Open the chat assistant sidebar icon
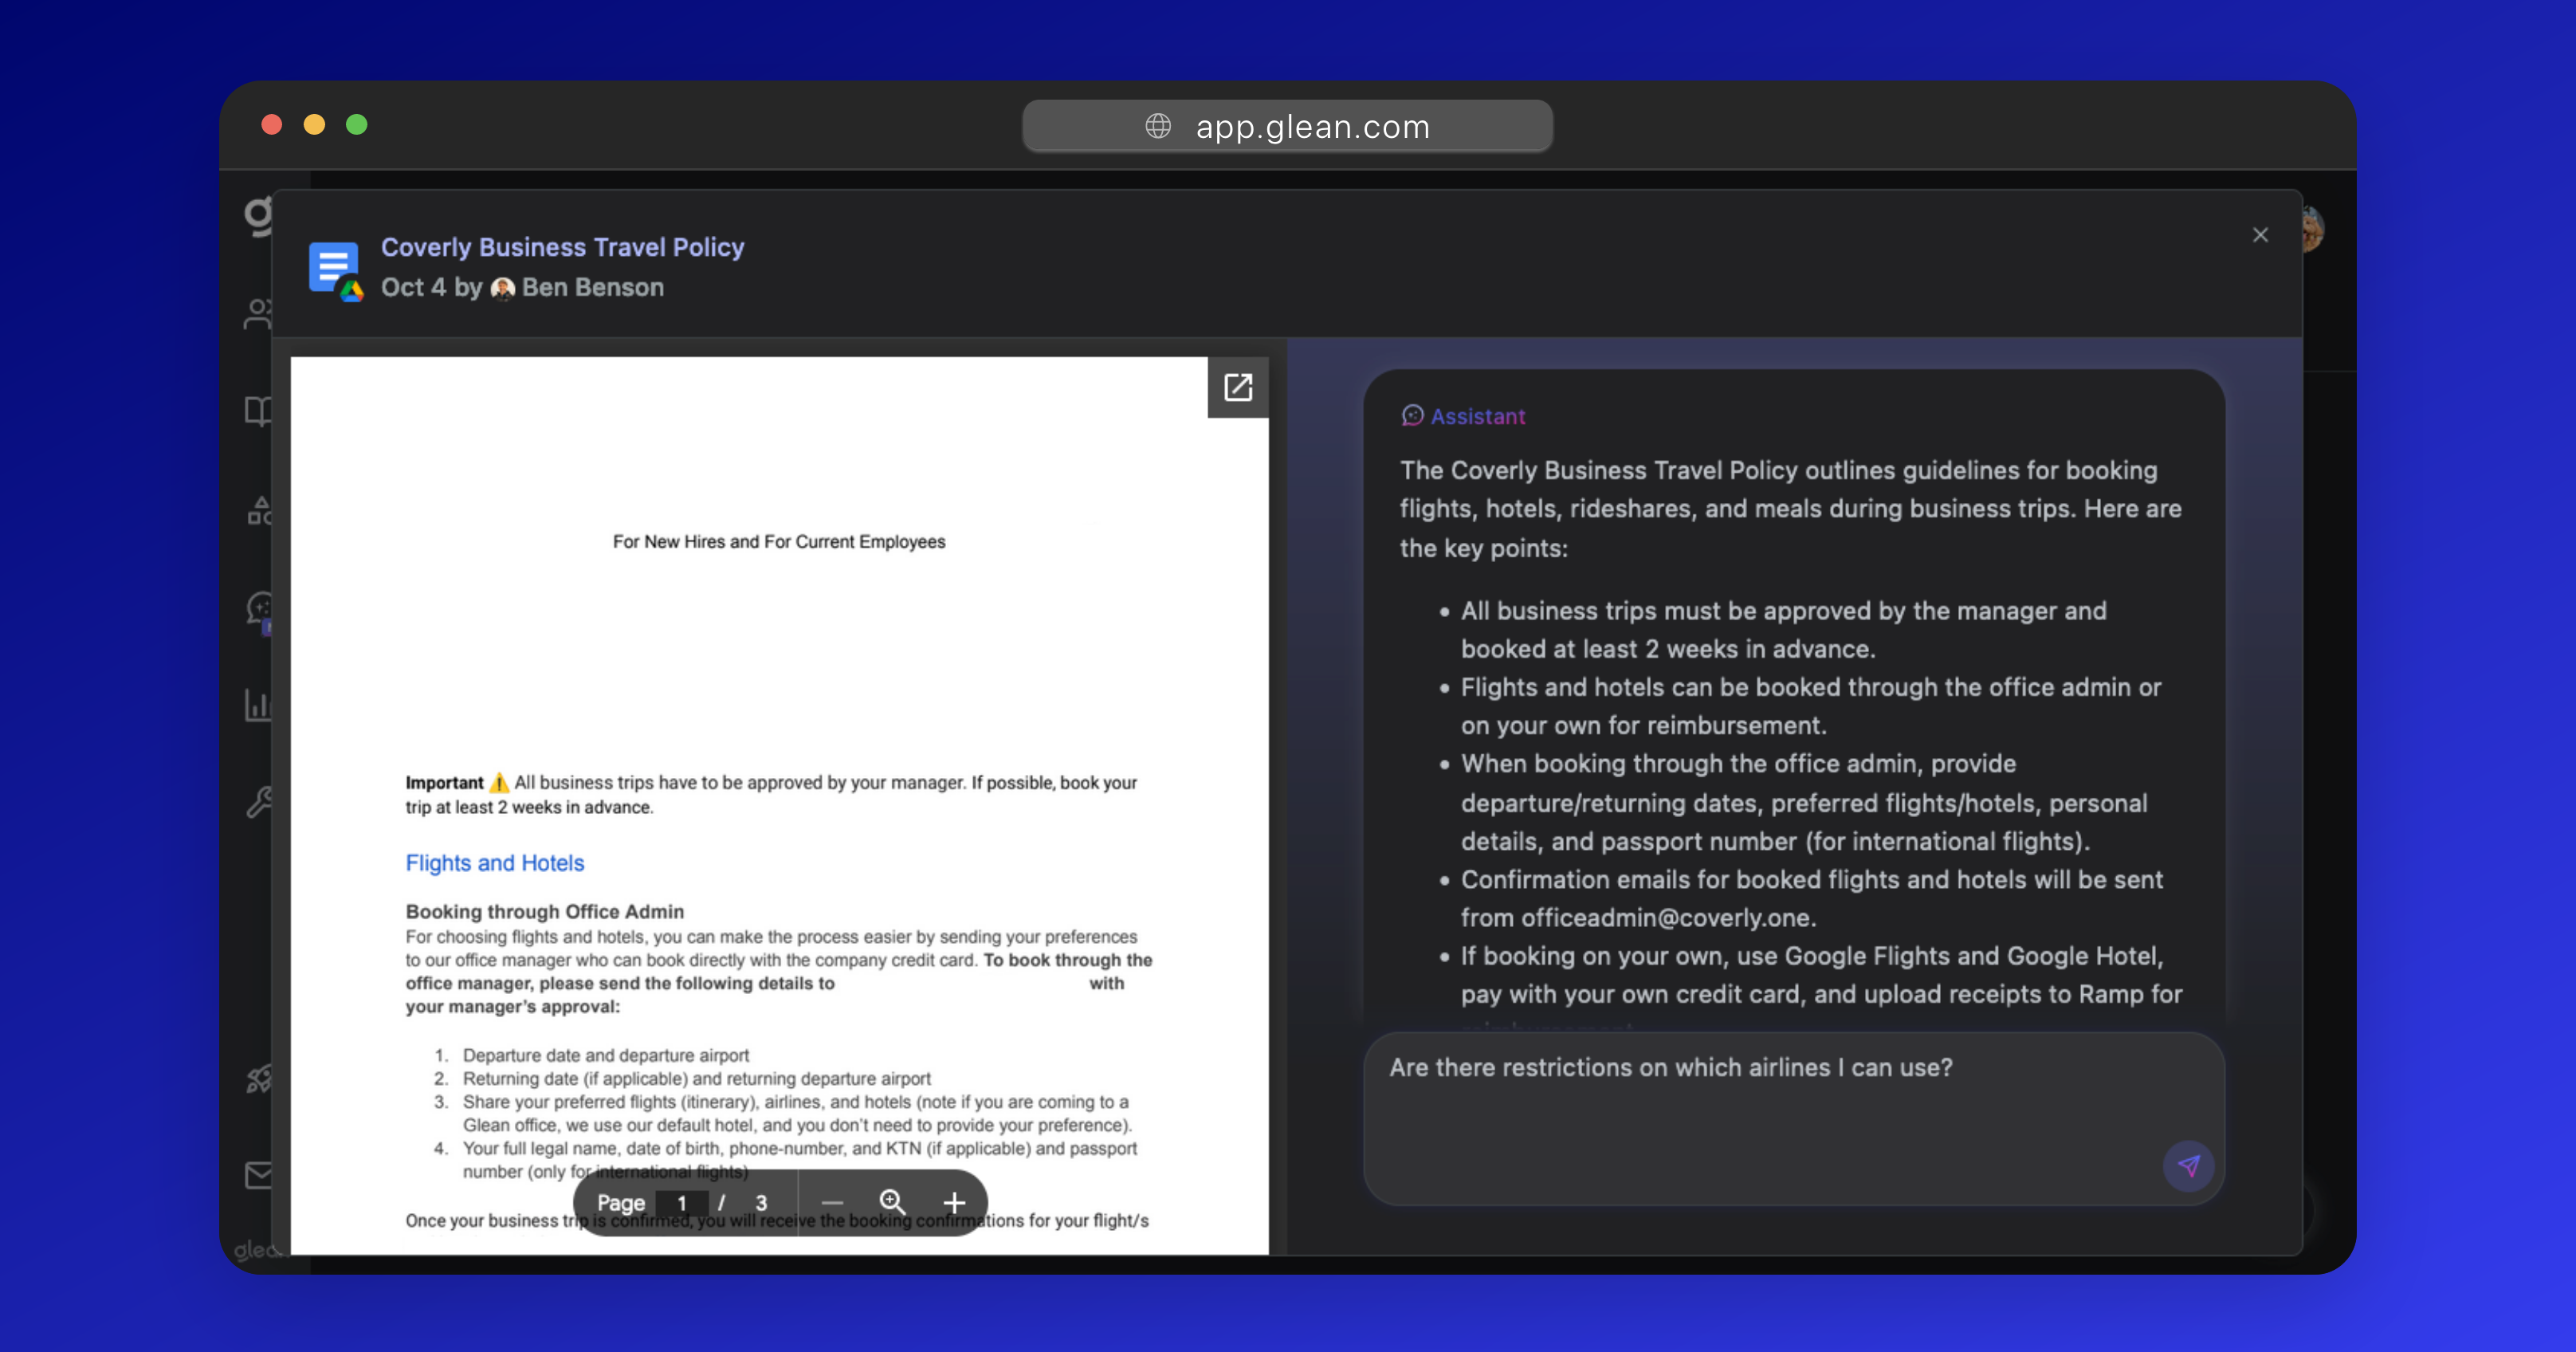Image resolution: width=2576 pixels, height=1352 pixels. pyautogui.click(x=260, y=608)
